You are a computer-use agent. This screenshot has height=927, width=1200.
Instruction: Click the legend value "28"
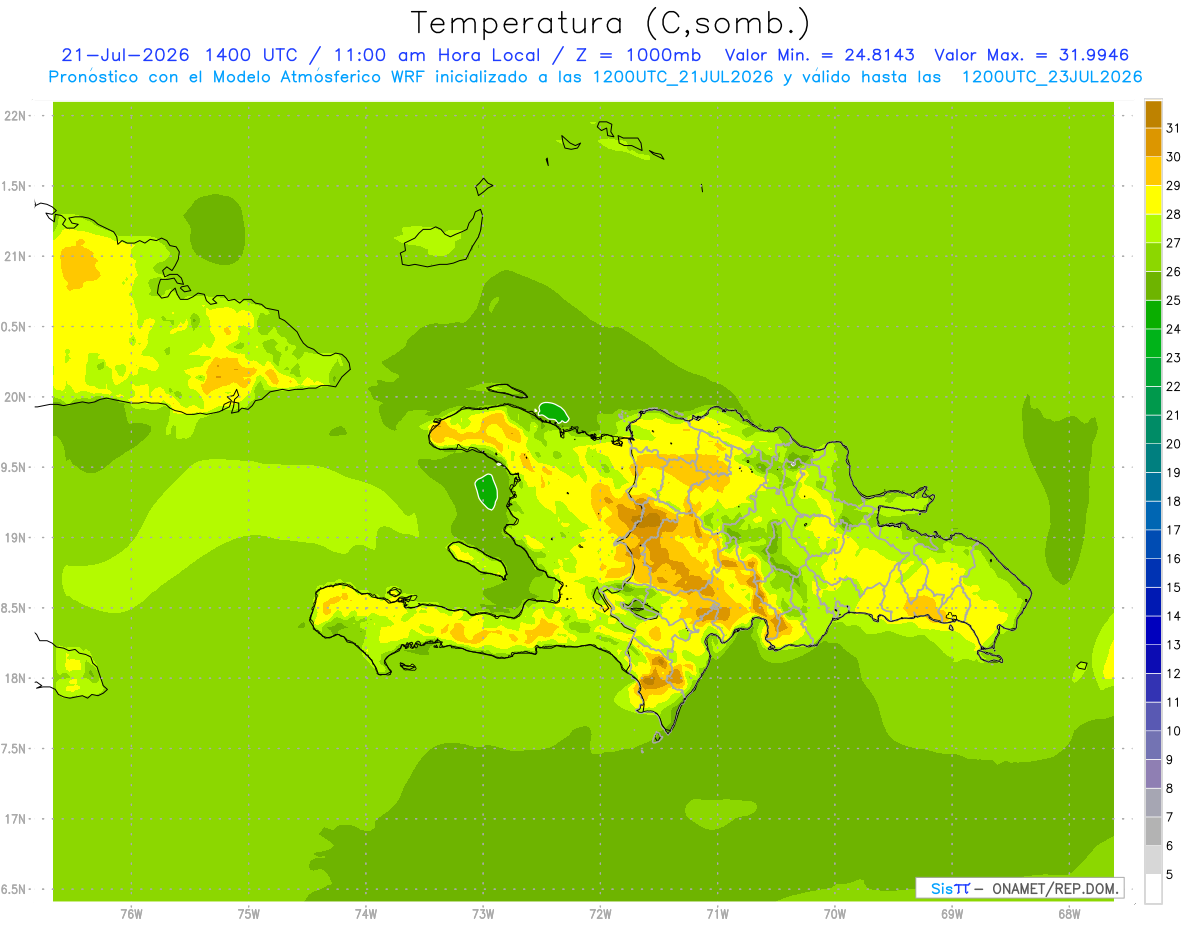pos(1173,213)
